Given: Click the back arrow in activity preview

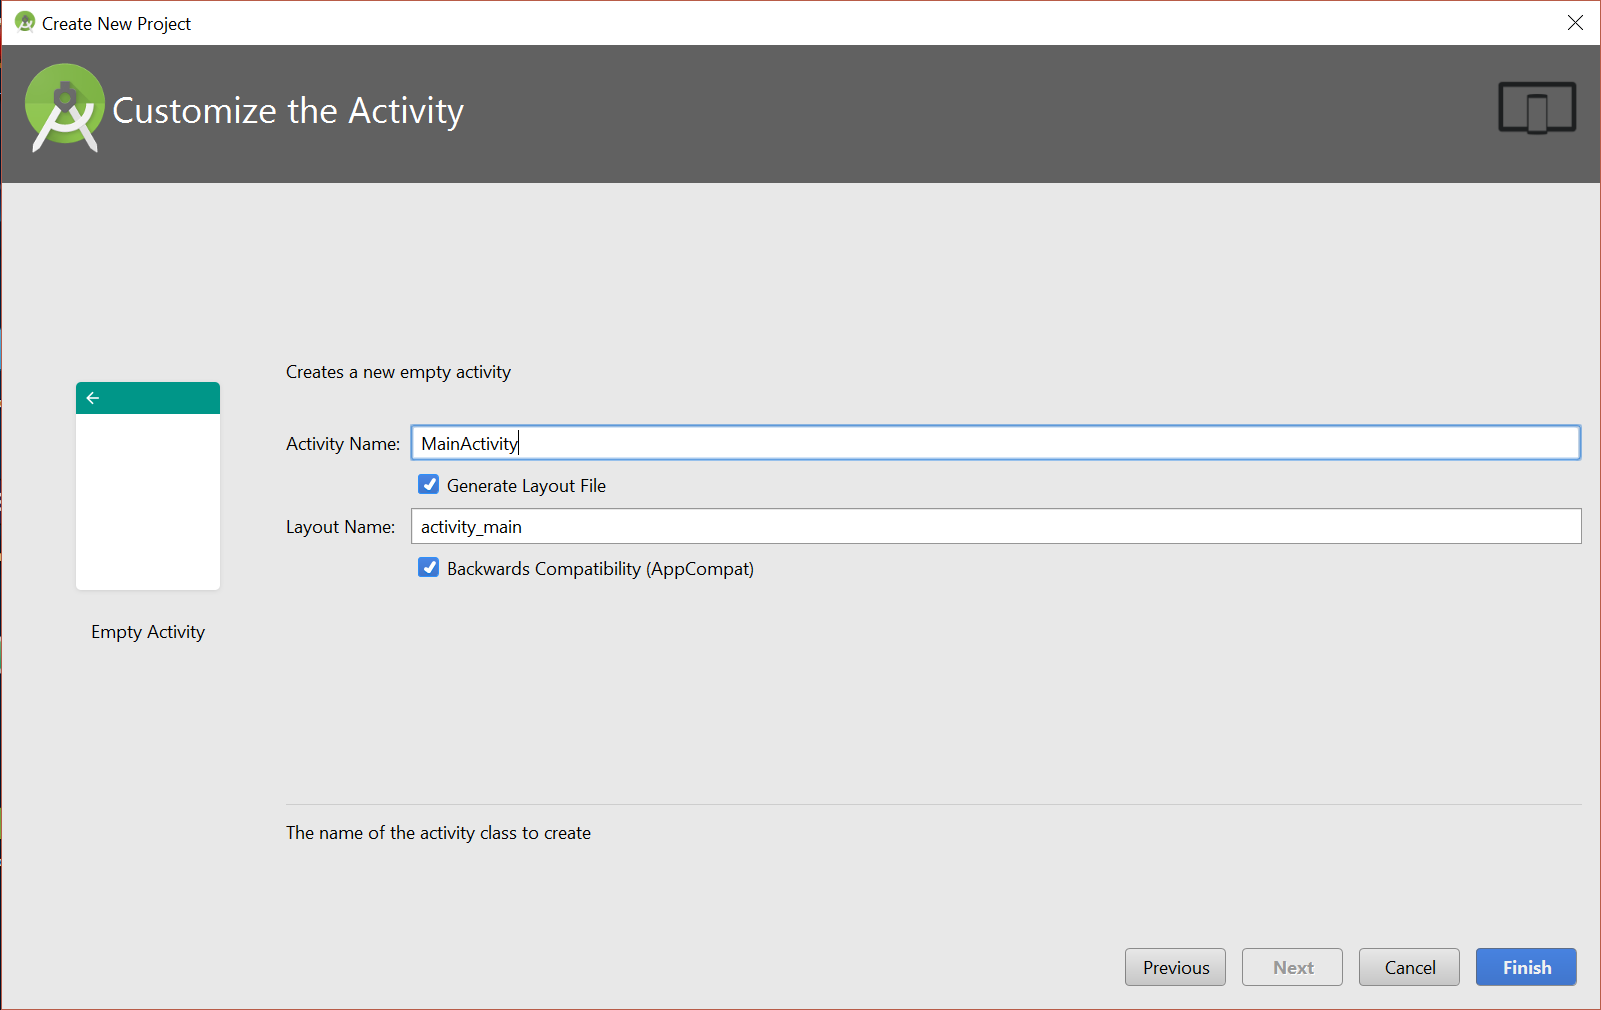Looking at the screenshot, I should (93, 398).
